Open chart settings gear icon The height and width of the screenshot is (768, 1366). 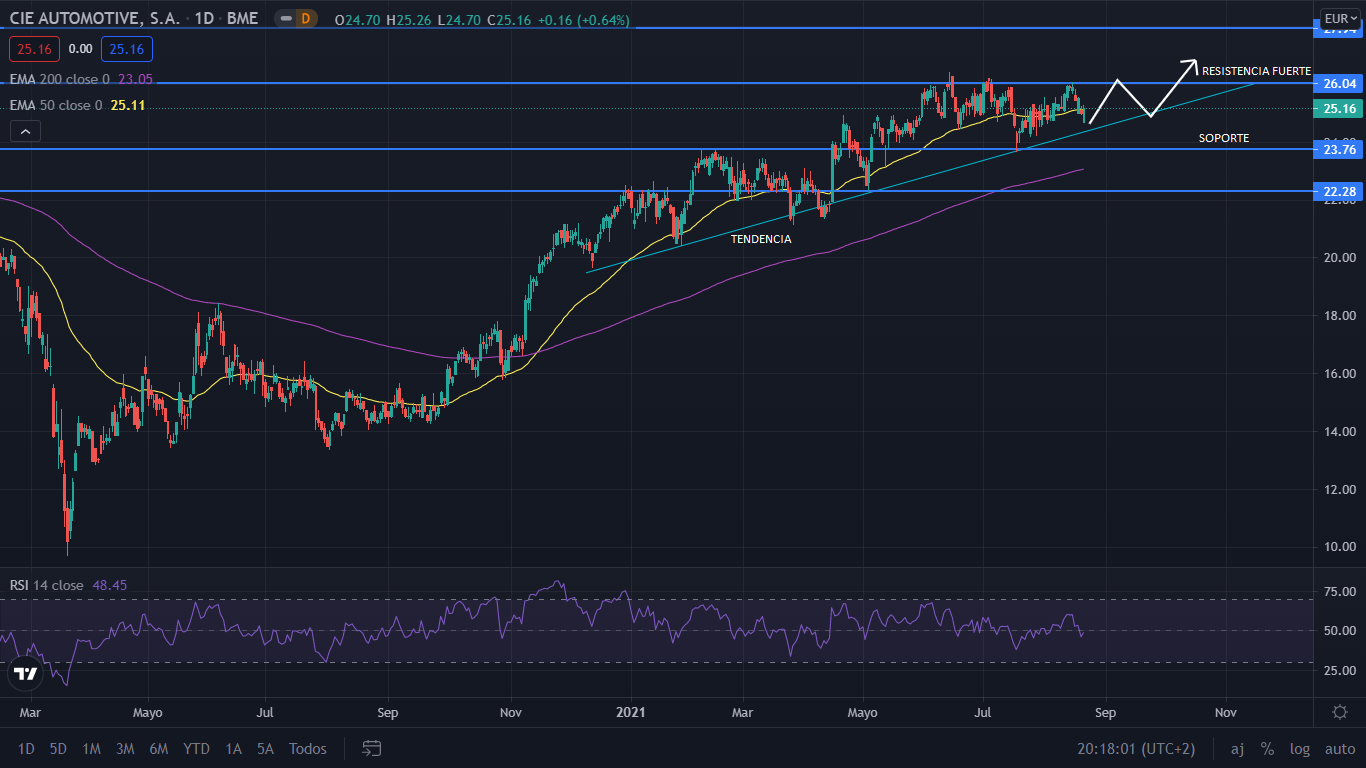coord(1340,711)
